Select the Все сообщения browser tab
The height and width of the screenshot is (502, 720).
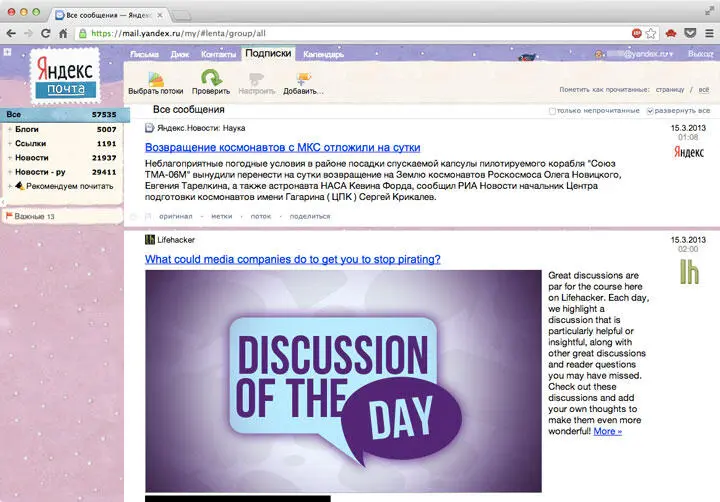(109, 15)
